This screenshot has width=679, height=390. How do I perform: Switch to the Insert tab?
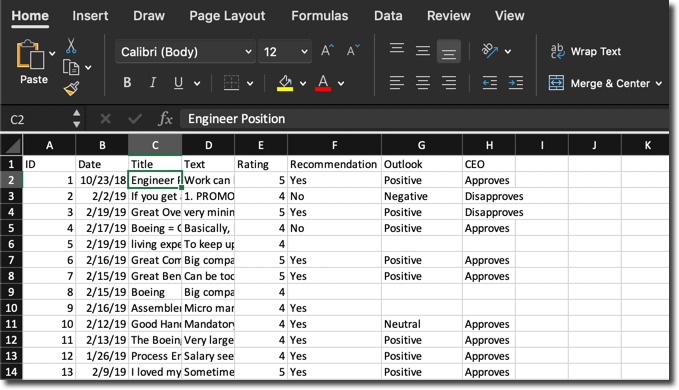(90, 16)
